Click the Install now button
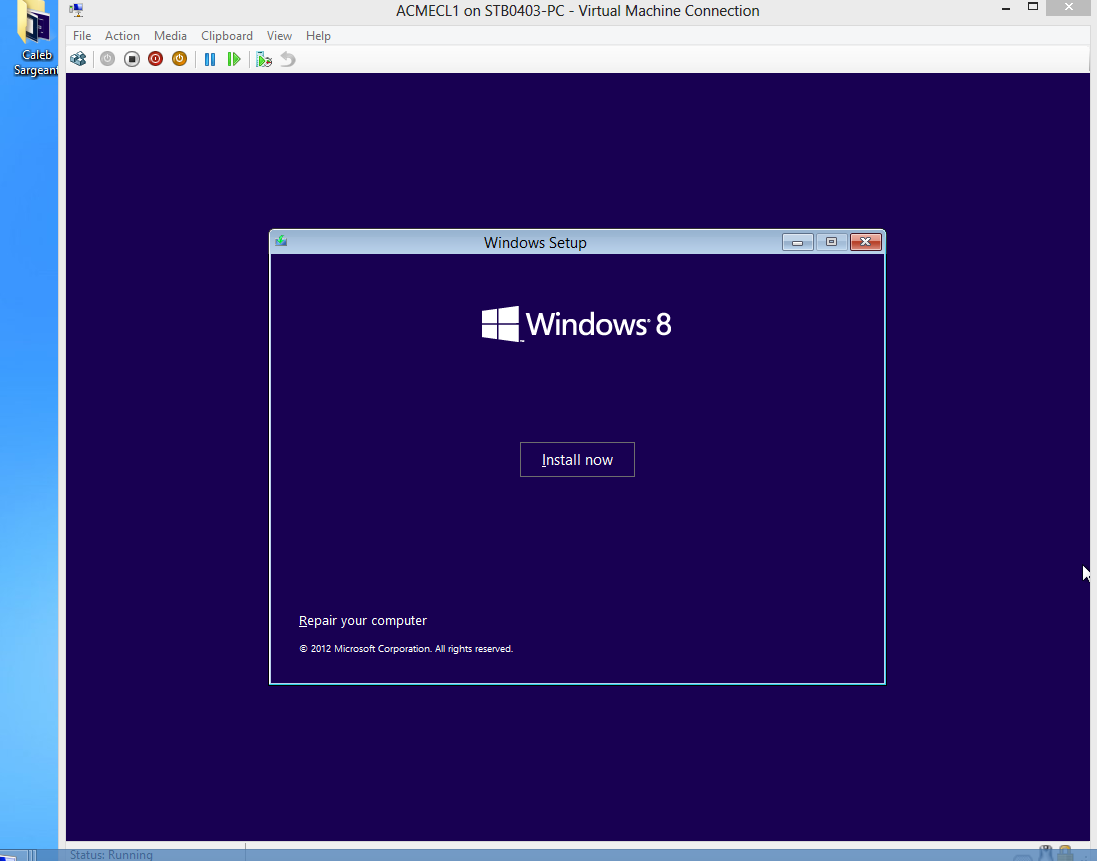Viewport: 1097px width, 861px height. pyautogui.click(x=577, y=460)
